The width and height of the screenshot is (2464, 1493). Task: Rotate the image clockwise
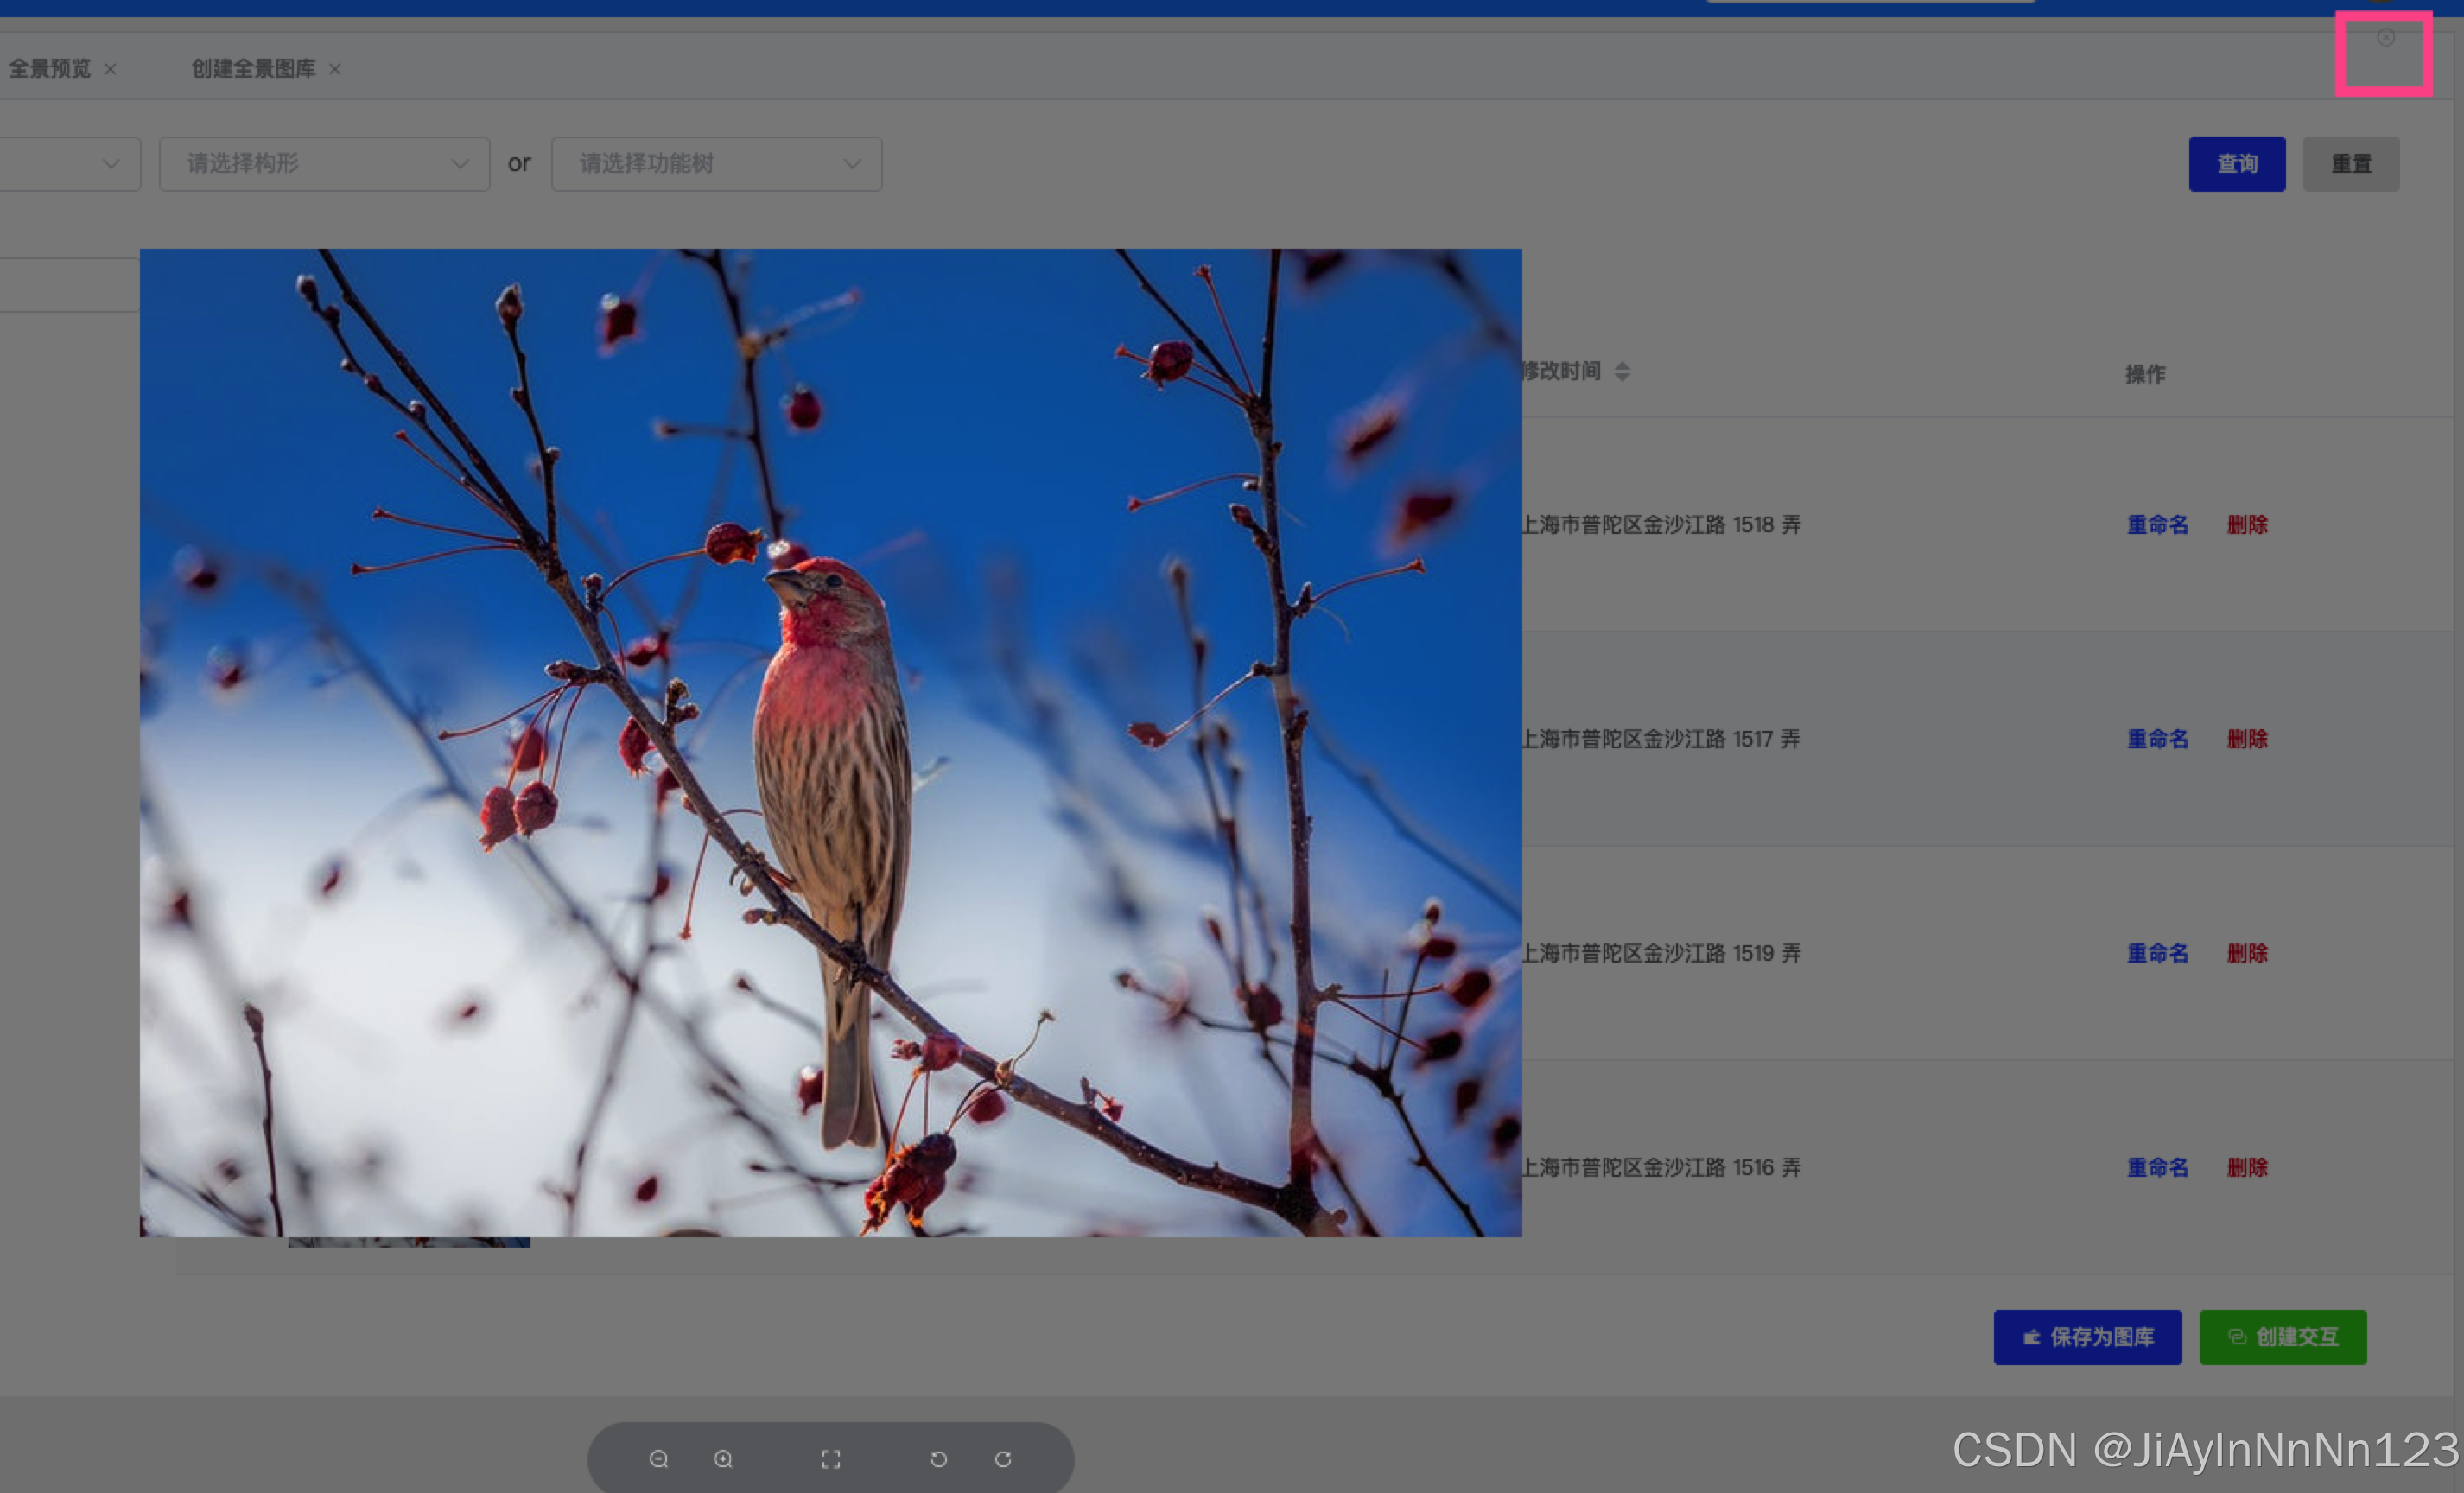pyautogui.click(x=1003, y=1459)
